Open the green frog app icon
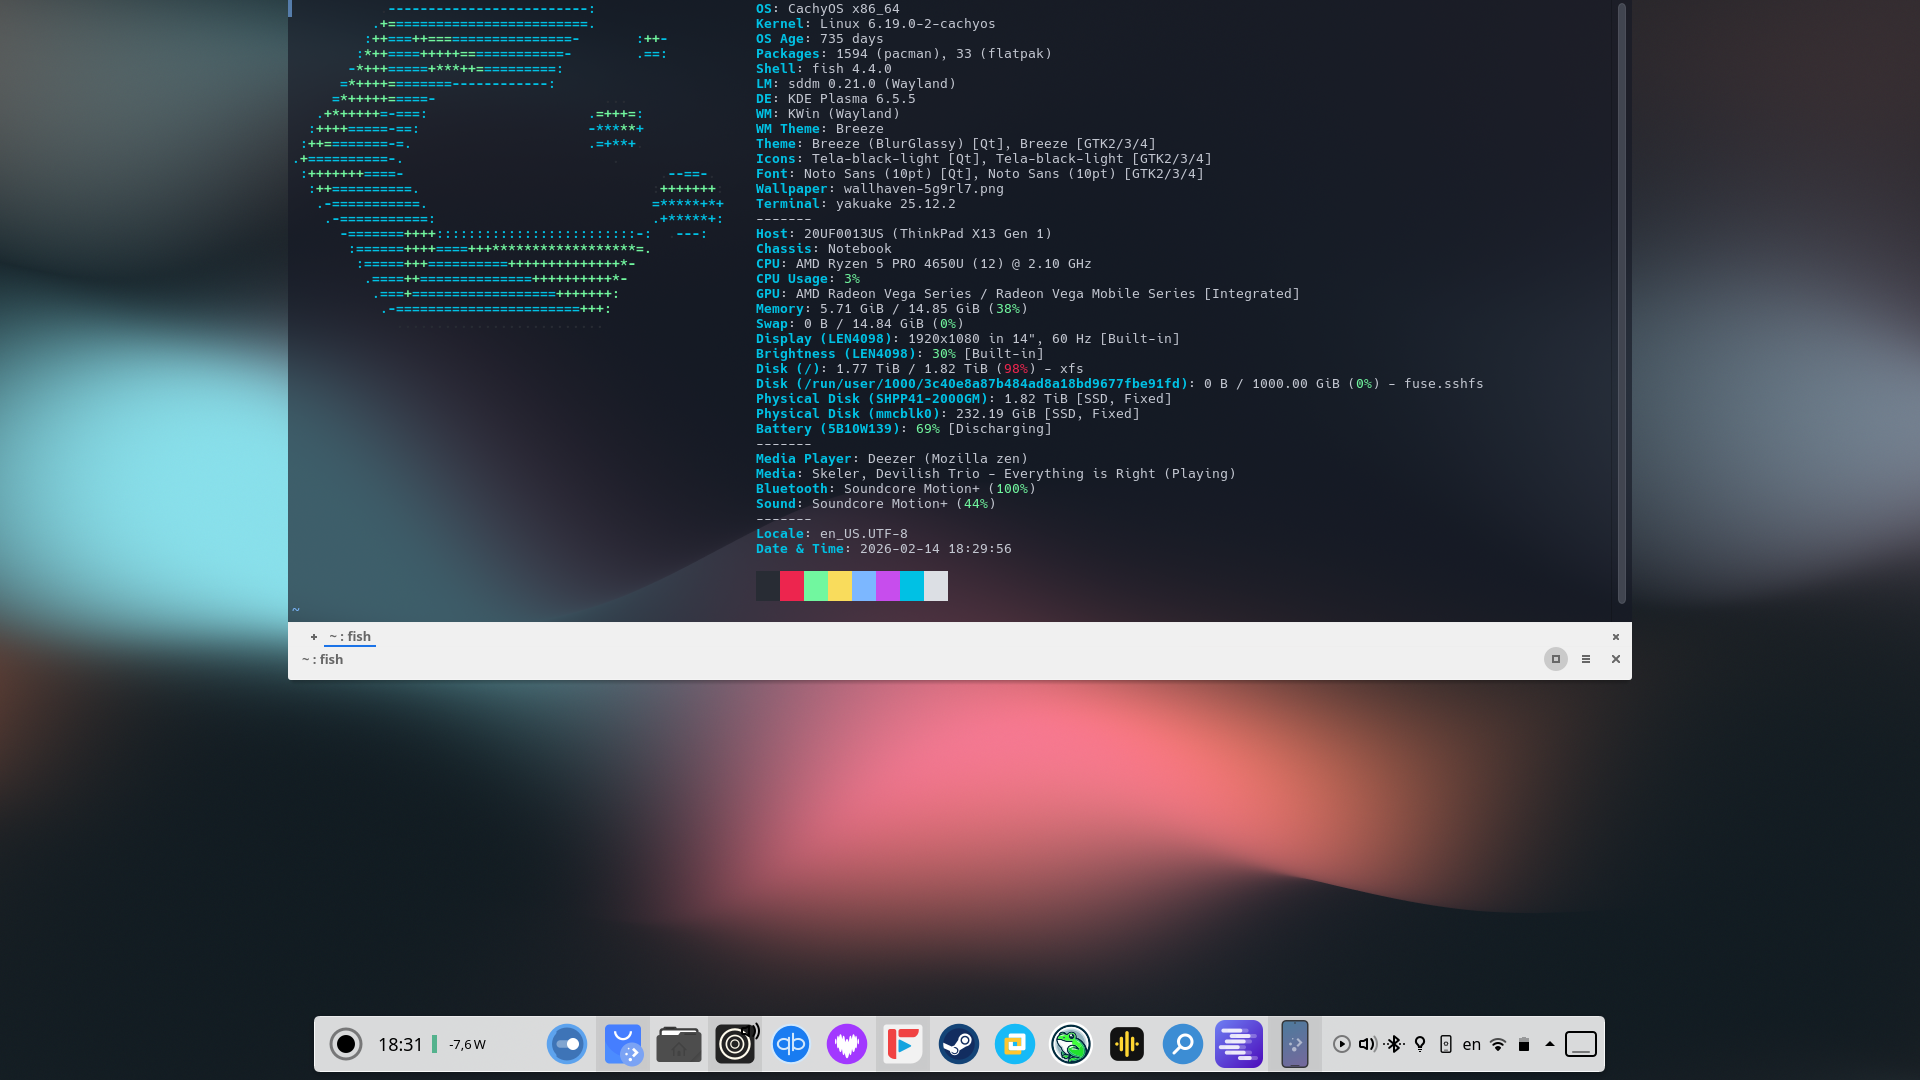The width and height of the screenshot is (1920, 1080). tap(1071, 1044)
